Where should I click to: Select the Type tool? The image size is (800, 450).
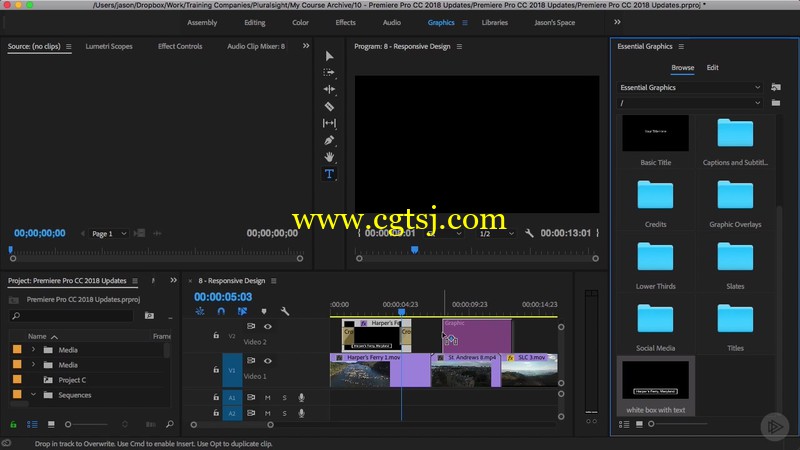[x=329, y=174]
